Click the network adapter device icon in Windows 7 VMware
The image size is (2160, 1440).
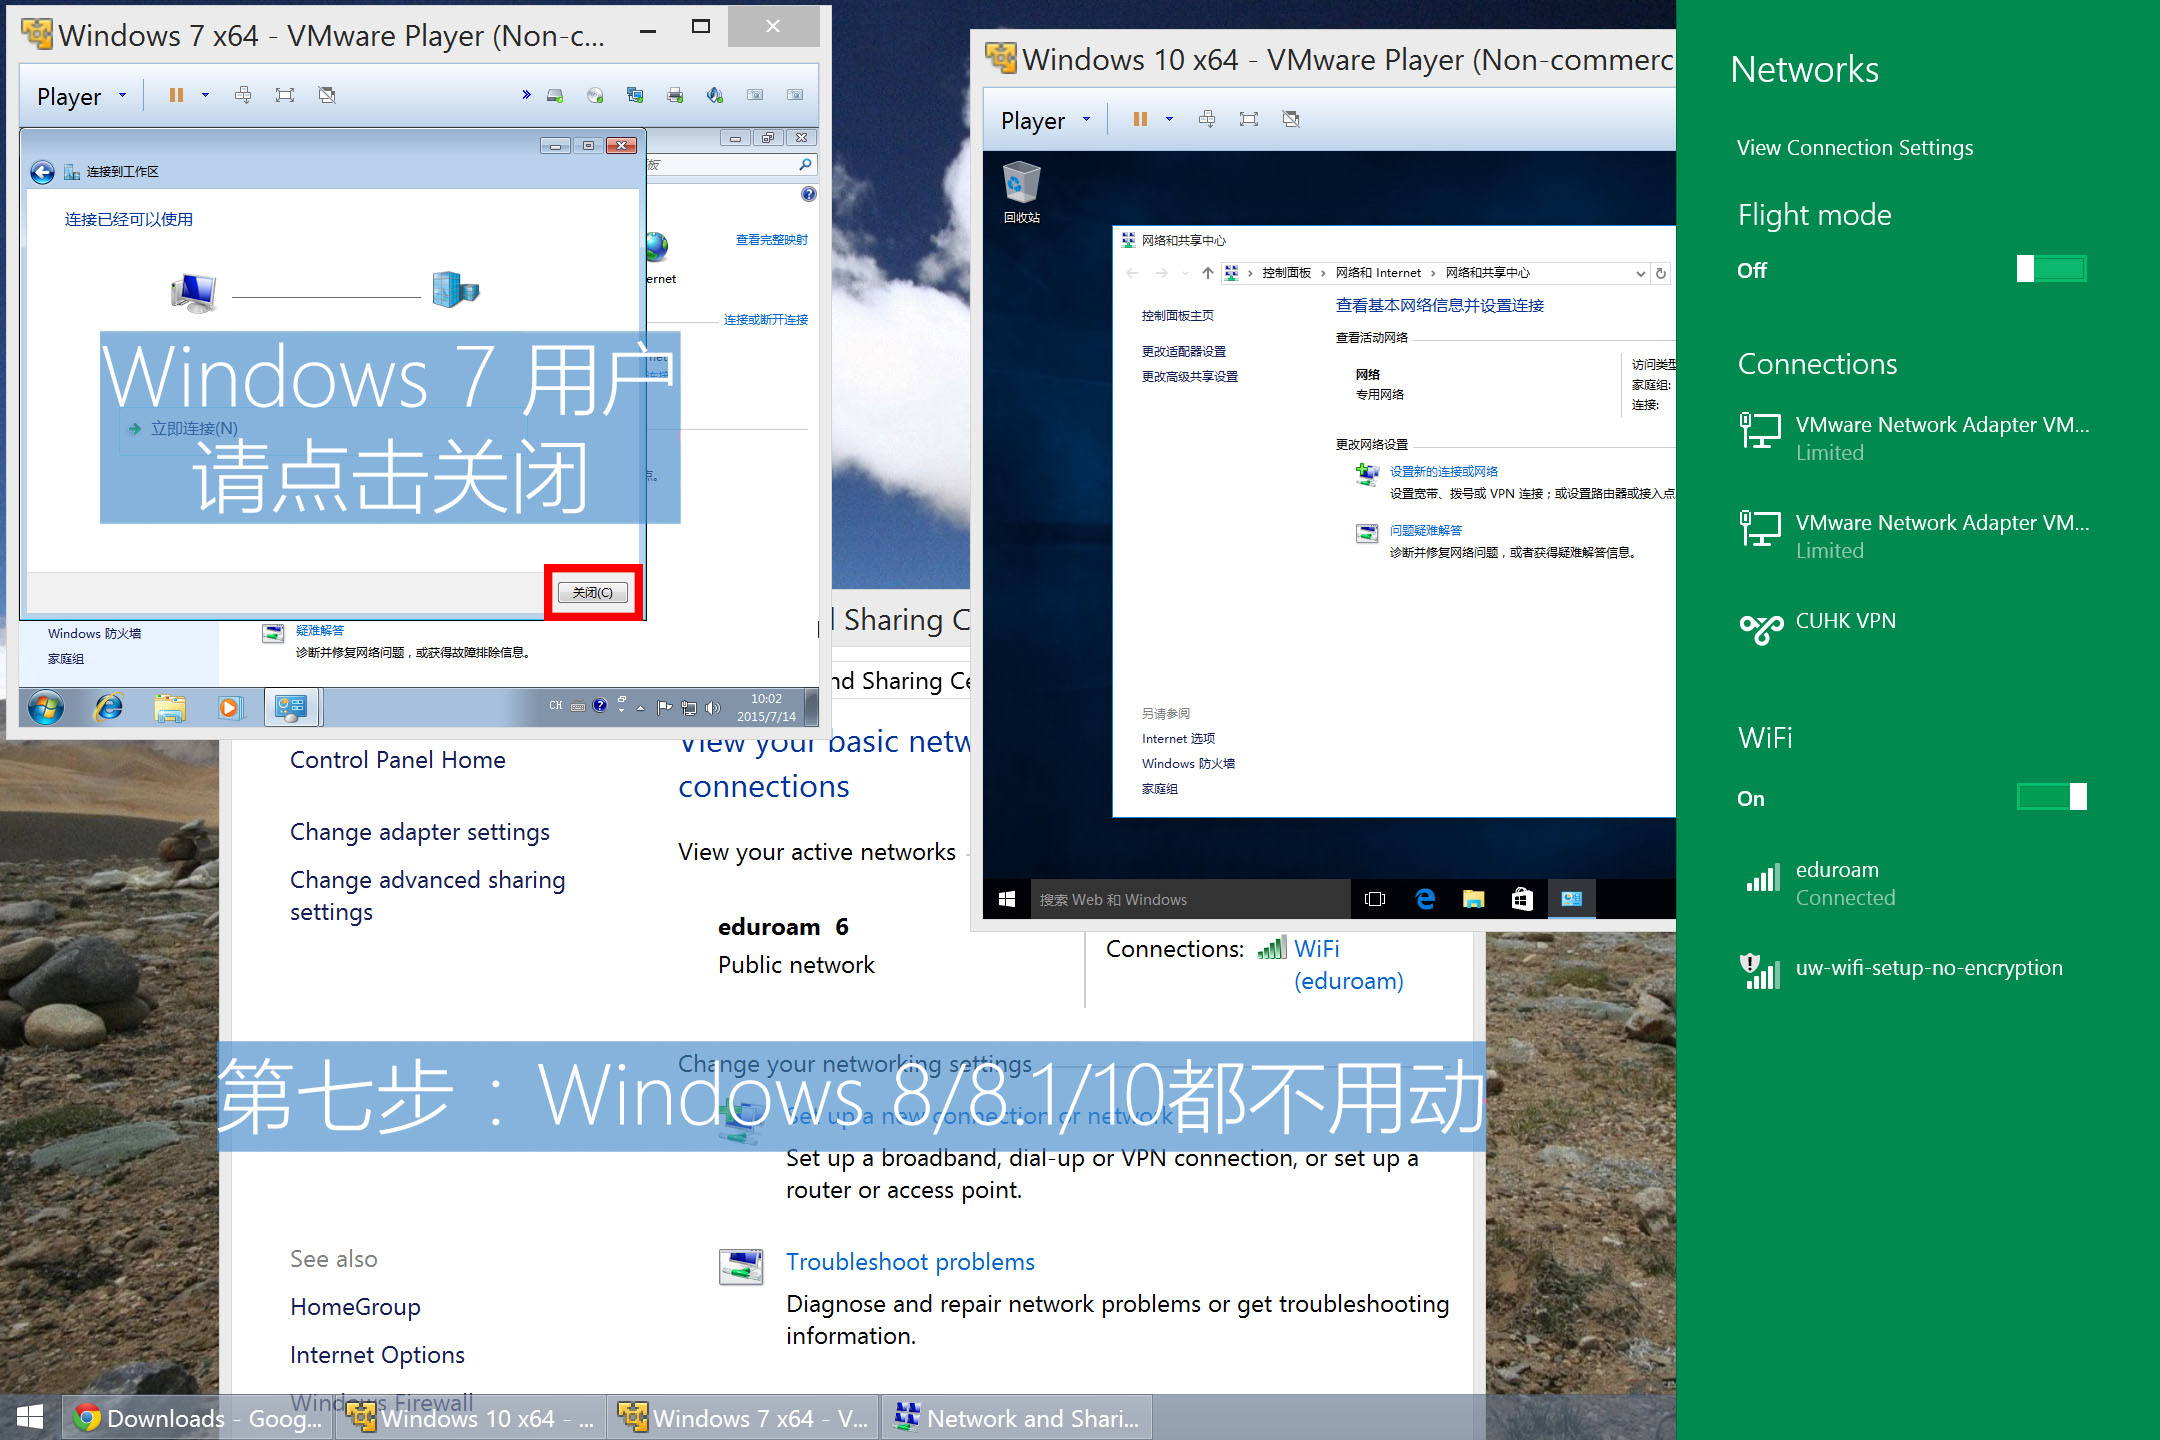(635, 95)
